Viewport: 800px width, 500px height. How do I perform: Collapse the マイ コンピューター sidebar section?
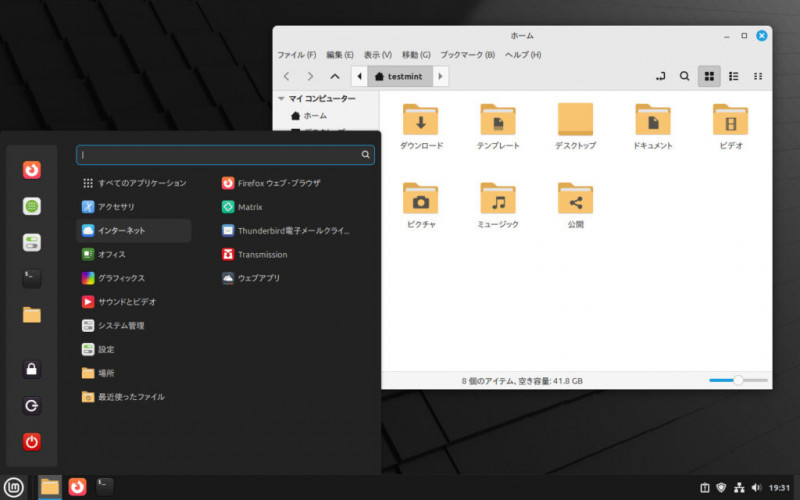point(282,99)
